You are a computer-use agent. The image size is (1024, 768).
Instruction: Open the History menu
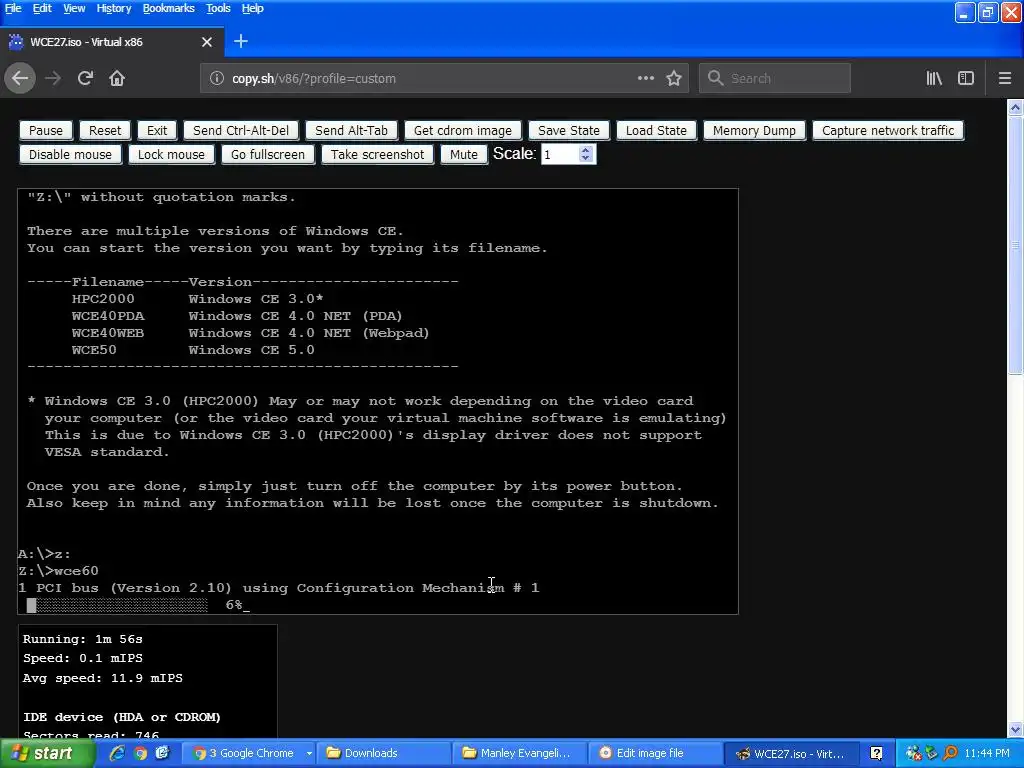114,8
